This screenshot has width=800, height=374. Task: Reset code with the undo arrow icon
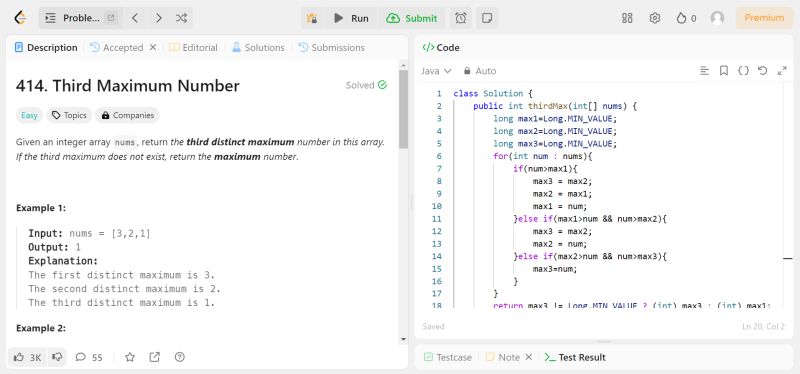point(762,71)
